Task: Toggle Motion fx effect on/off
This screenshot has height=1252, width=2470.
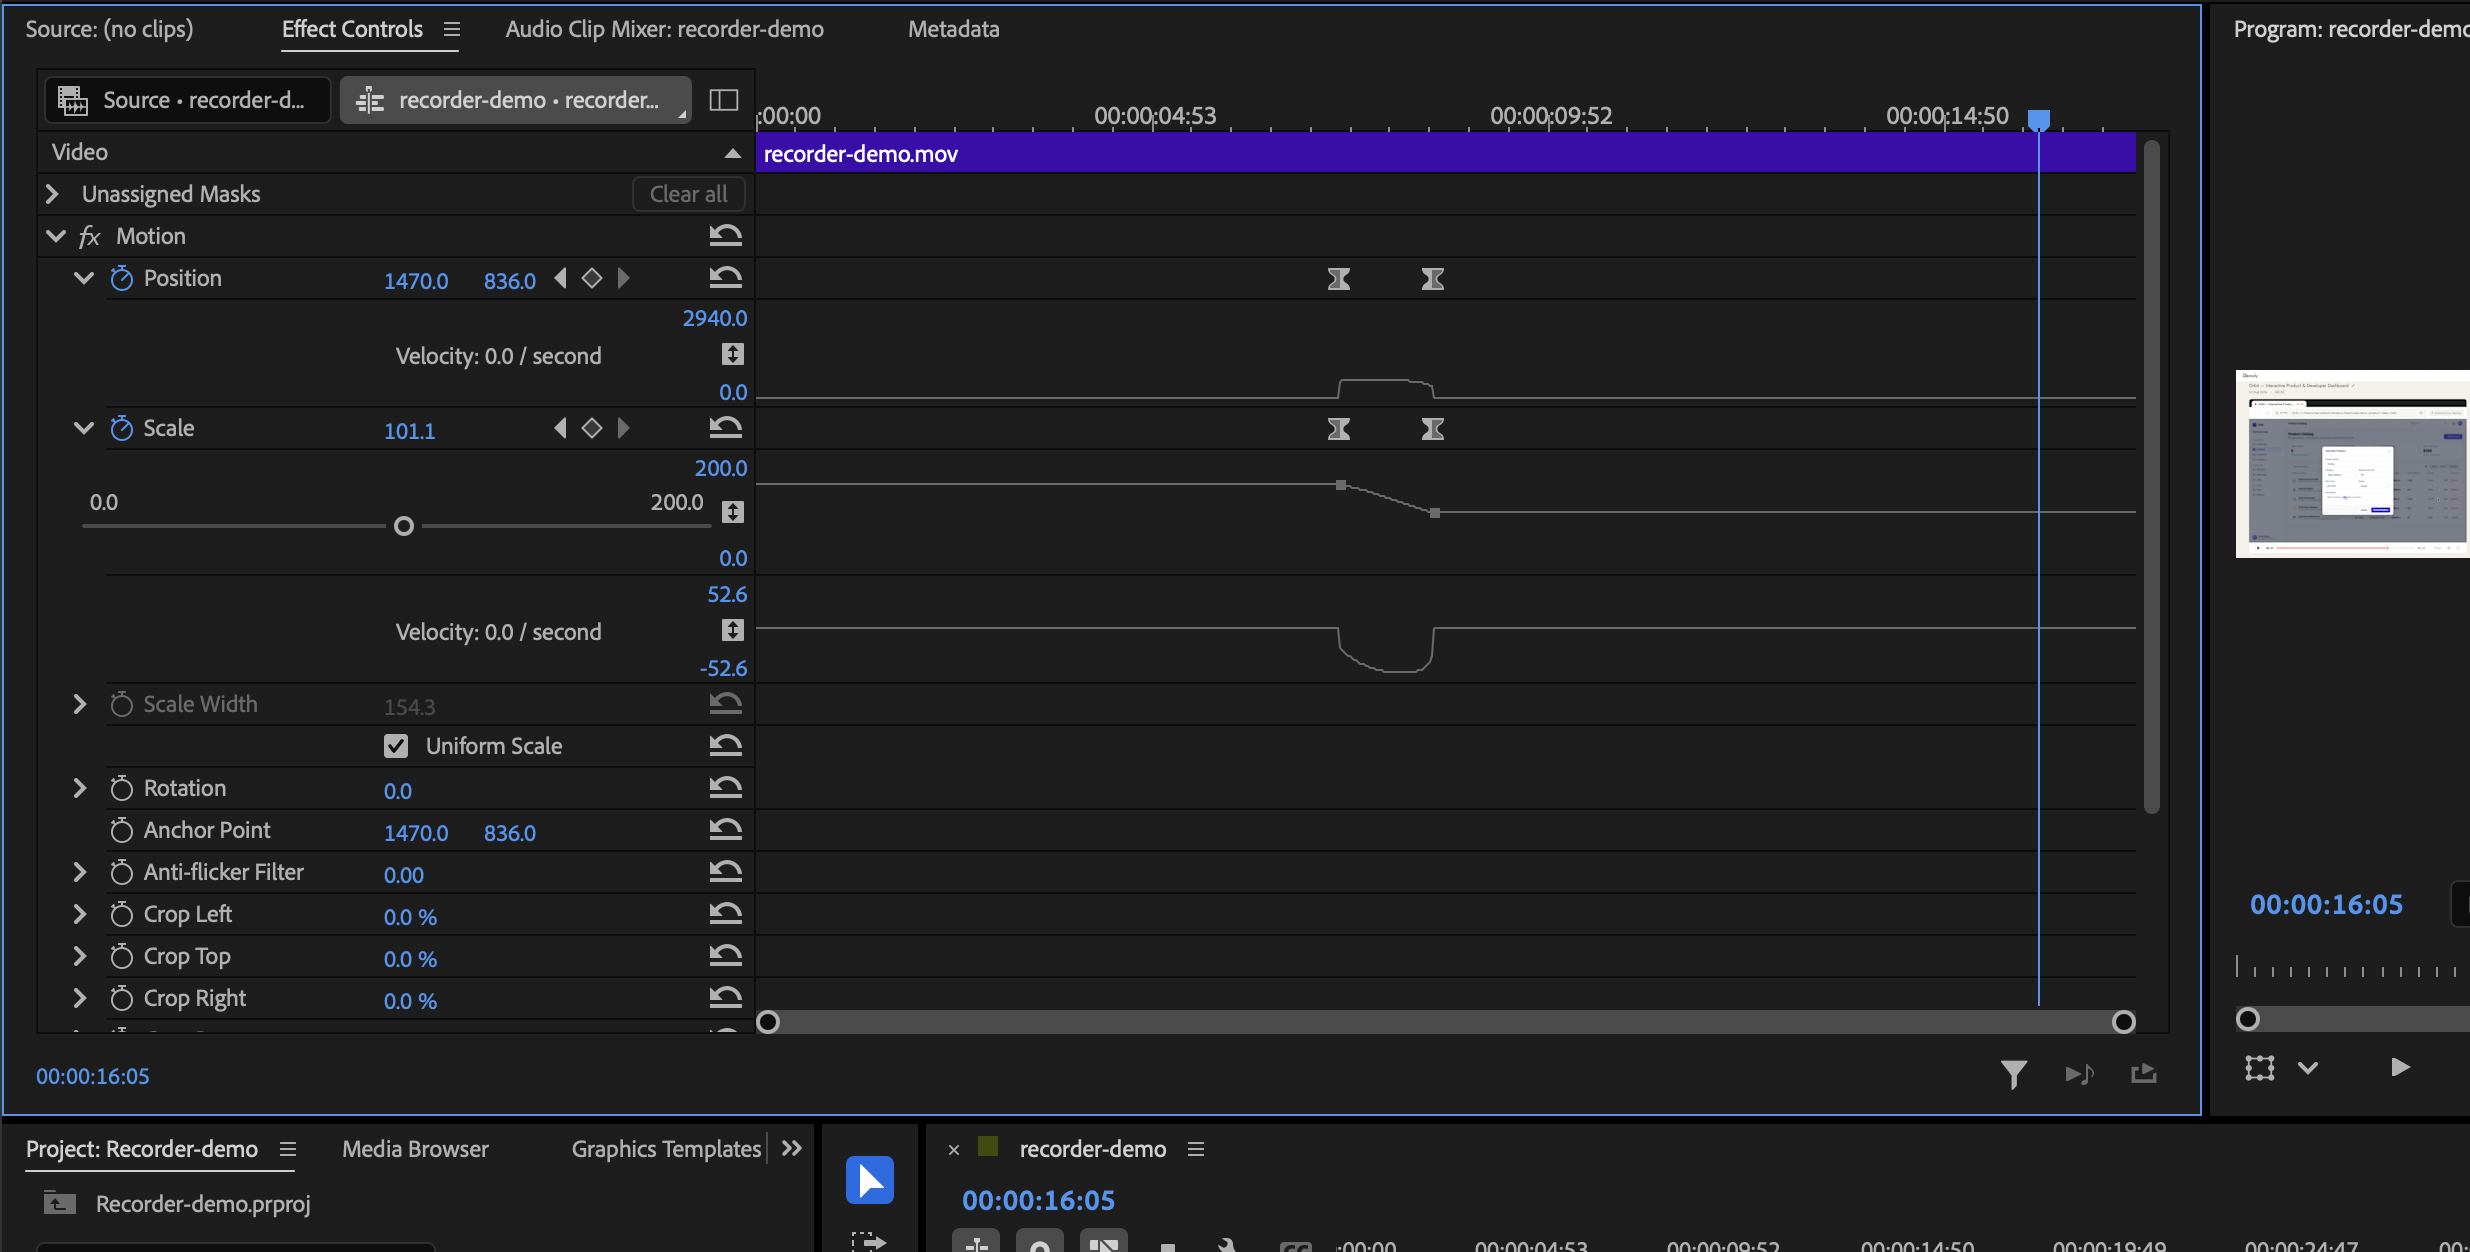Action: pos(90,237)
